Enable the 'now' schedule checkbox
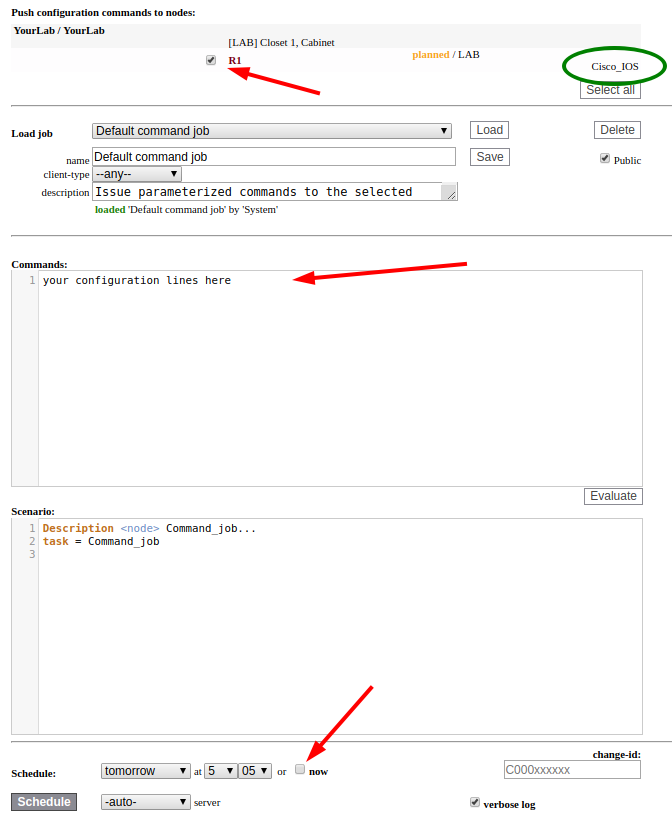Viewport: 672px width, 820px height. coord(300,769)
